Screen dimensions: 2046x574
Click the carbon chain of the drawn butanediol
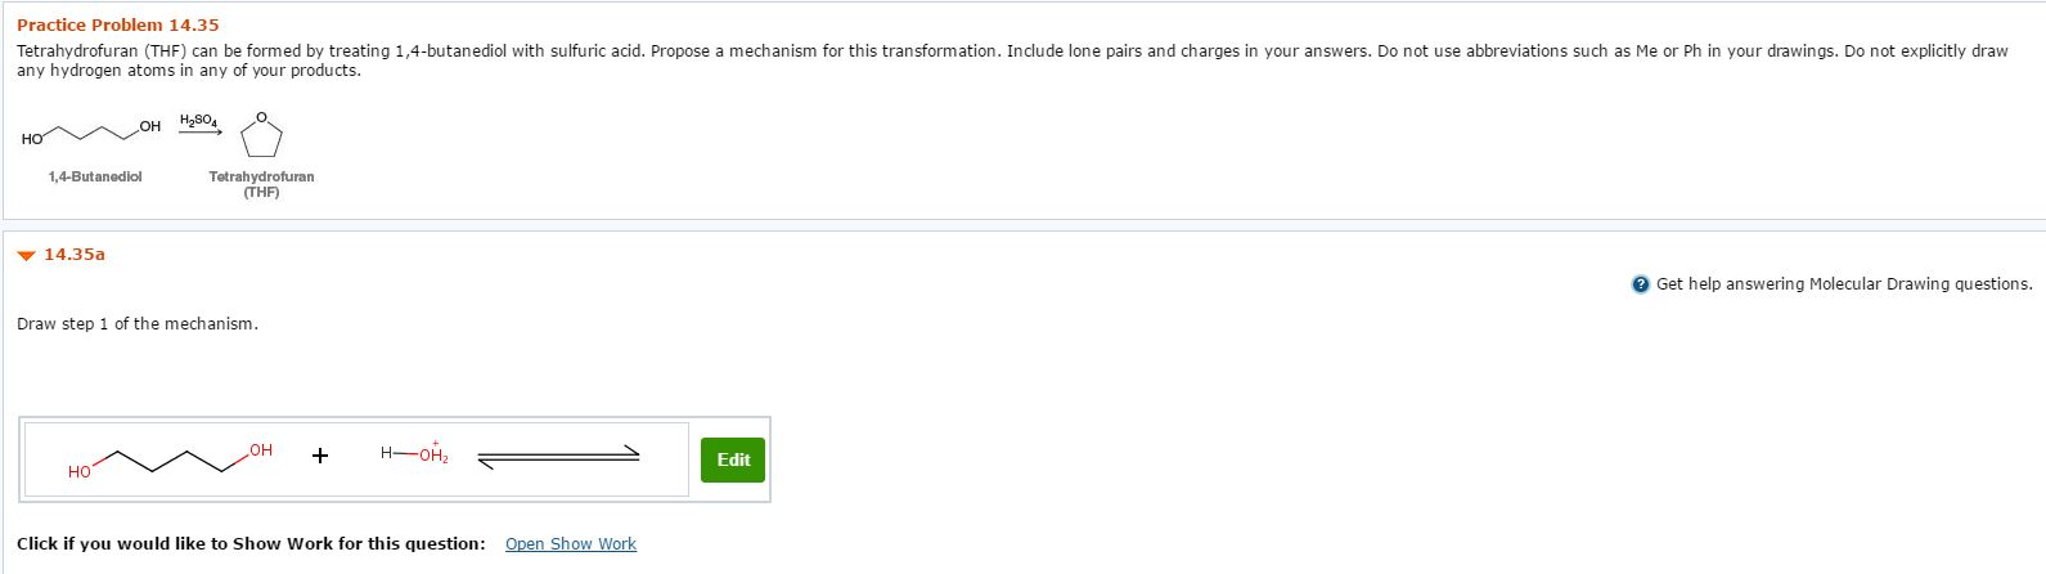pos(170,461)
